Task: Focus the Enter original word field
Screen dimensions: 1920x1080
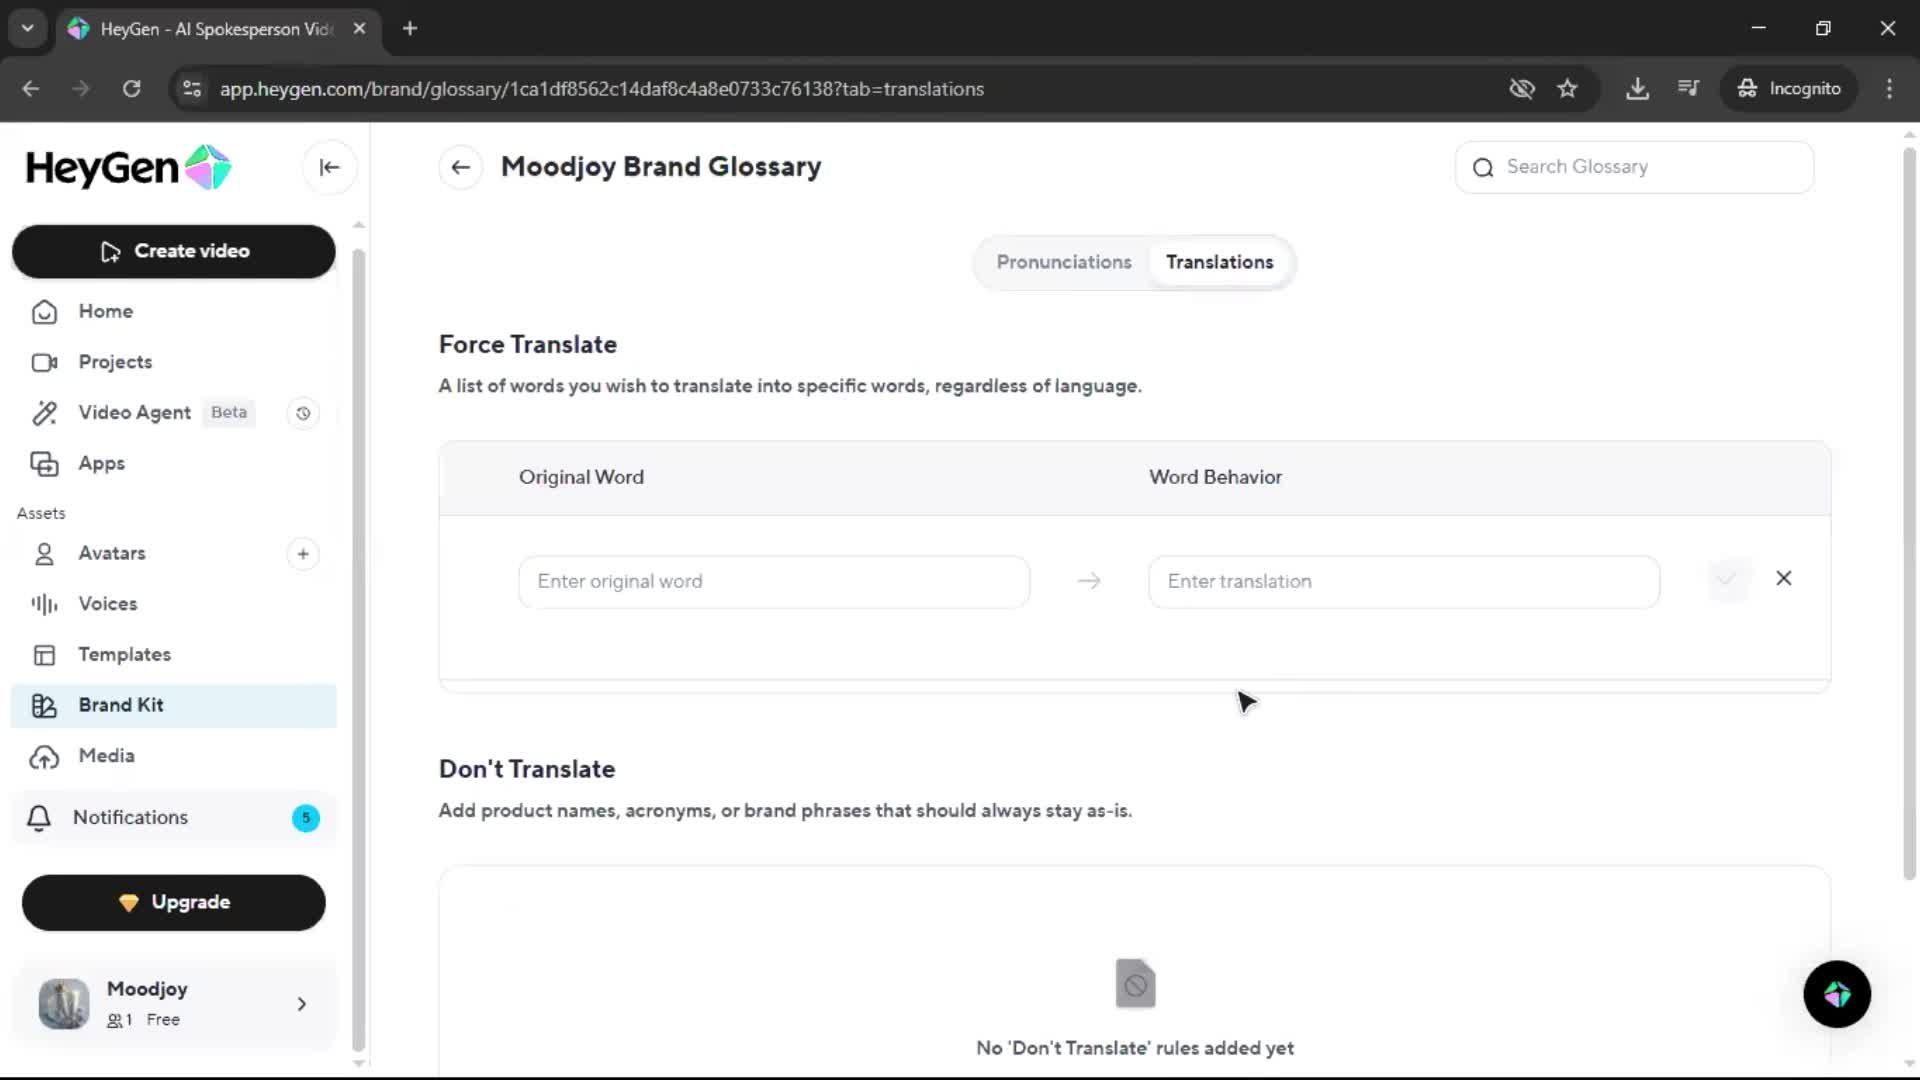Action: 773,582
